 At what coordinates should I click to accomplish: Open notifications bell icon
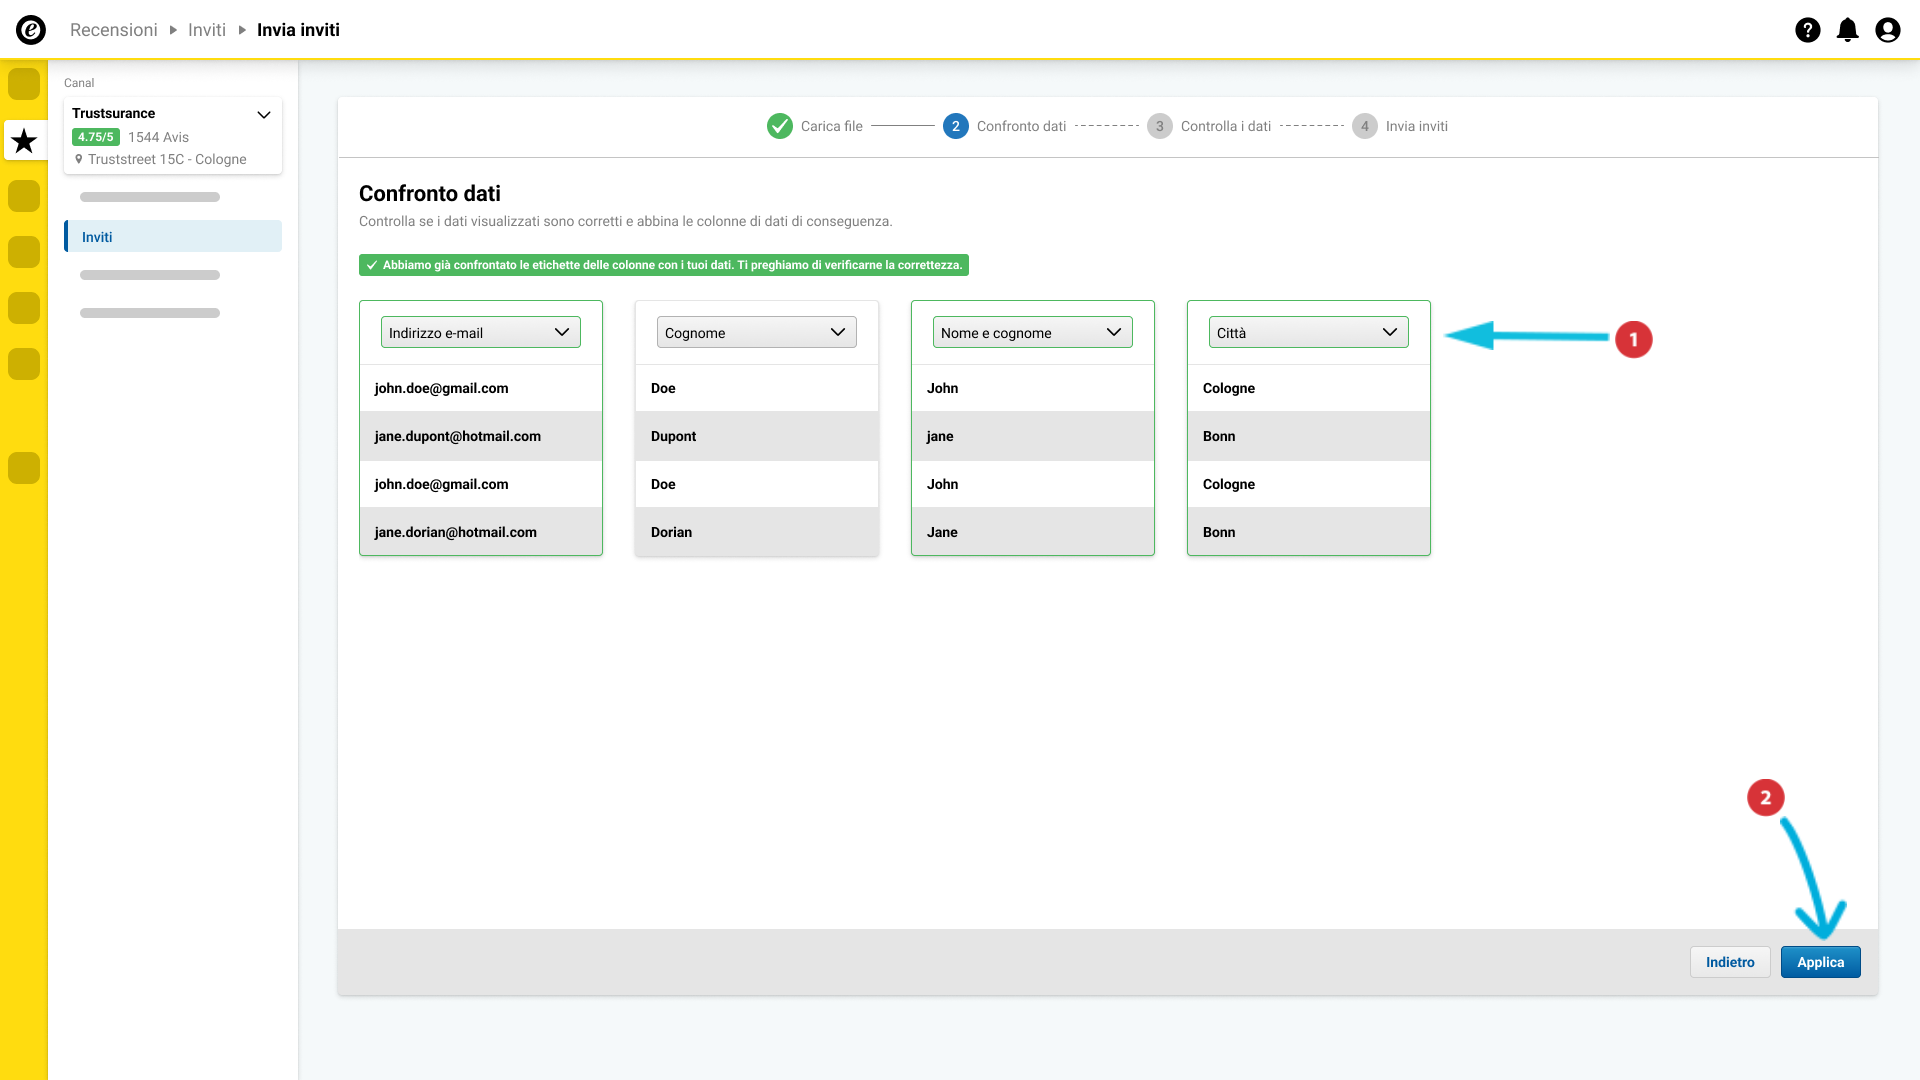(x=1847, y=30)
